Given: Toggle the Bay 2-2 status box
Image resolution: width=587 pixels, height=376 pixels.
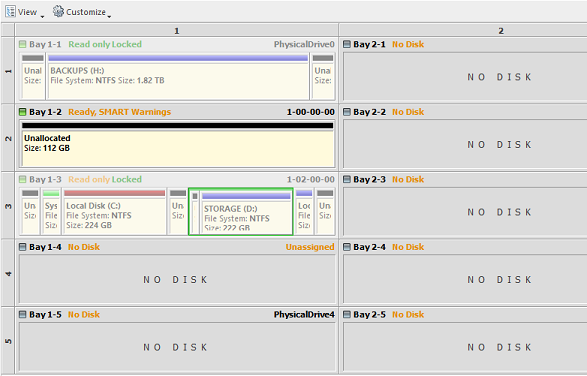Looking at the screenshot, I should (347, 112).
